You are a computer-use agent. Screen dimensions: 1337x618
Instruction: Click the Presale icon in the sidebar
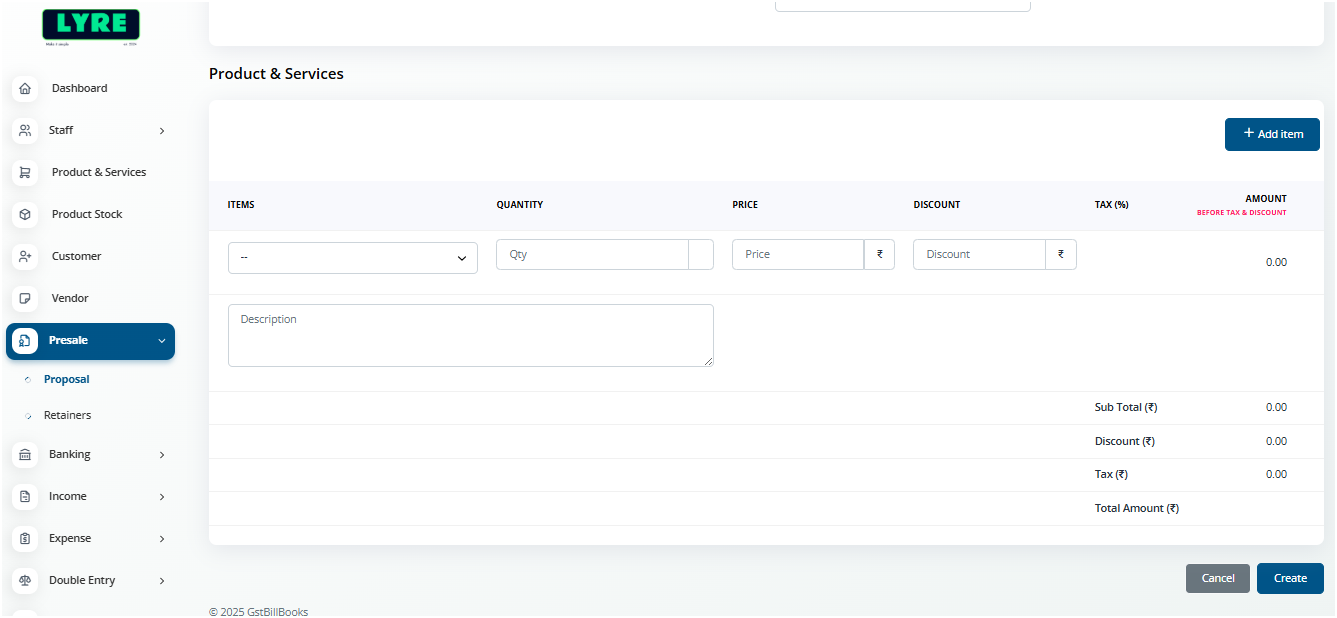(23, 341)
